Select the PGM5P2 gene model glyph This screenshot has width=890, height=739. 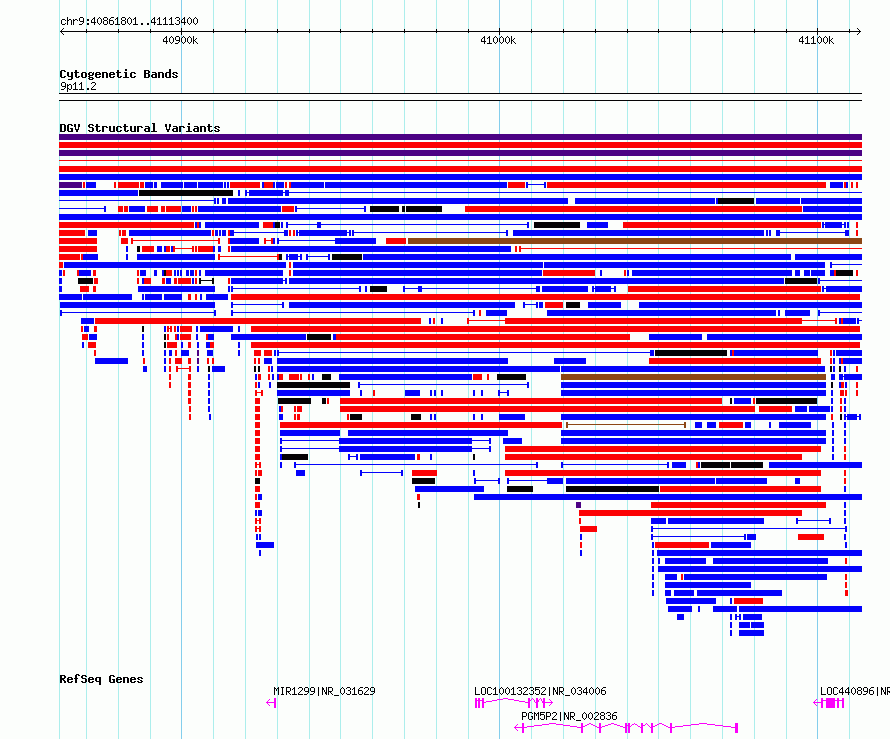(x=626, y=728)
